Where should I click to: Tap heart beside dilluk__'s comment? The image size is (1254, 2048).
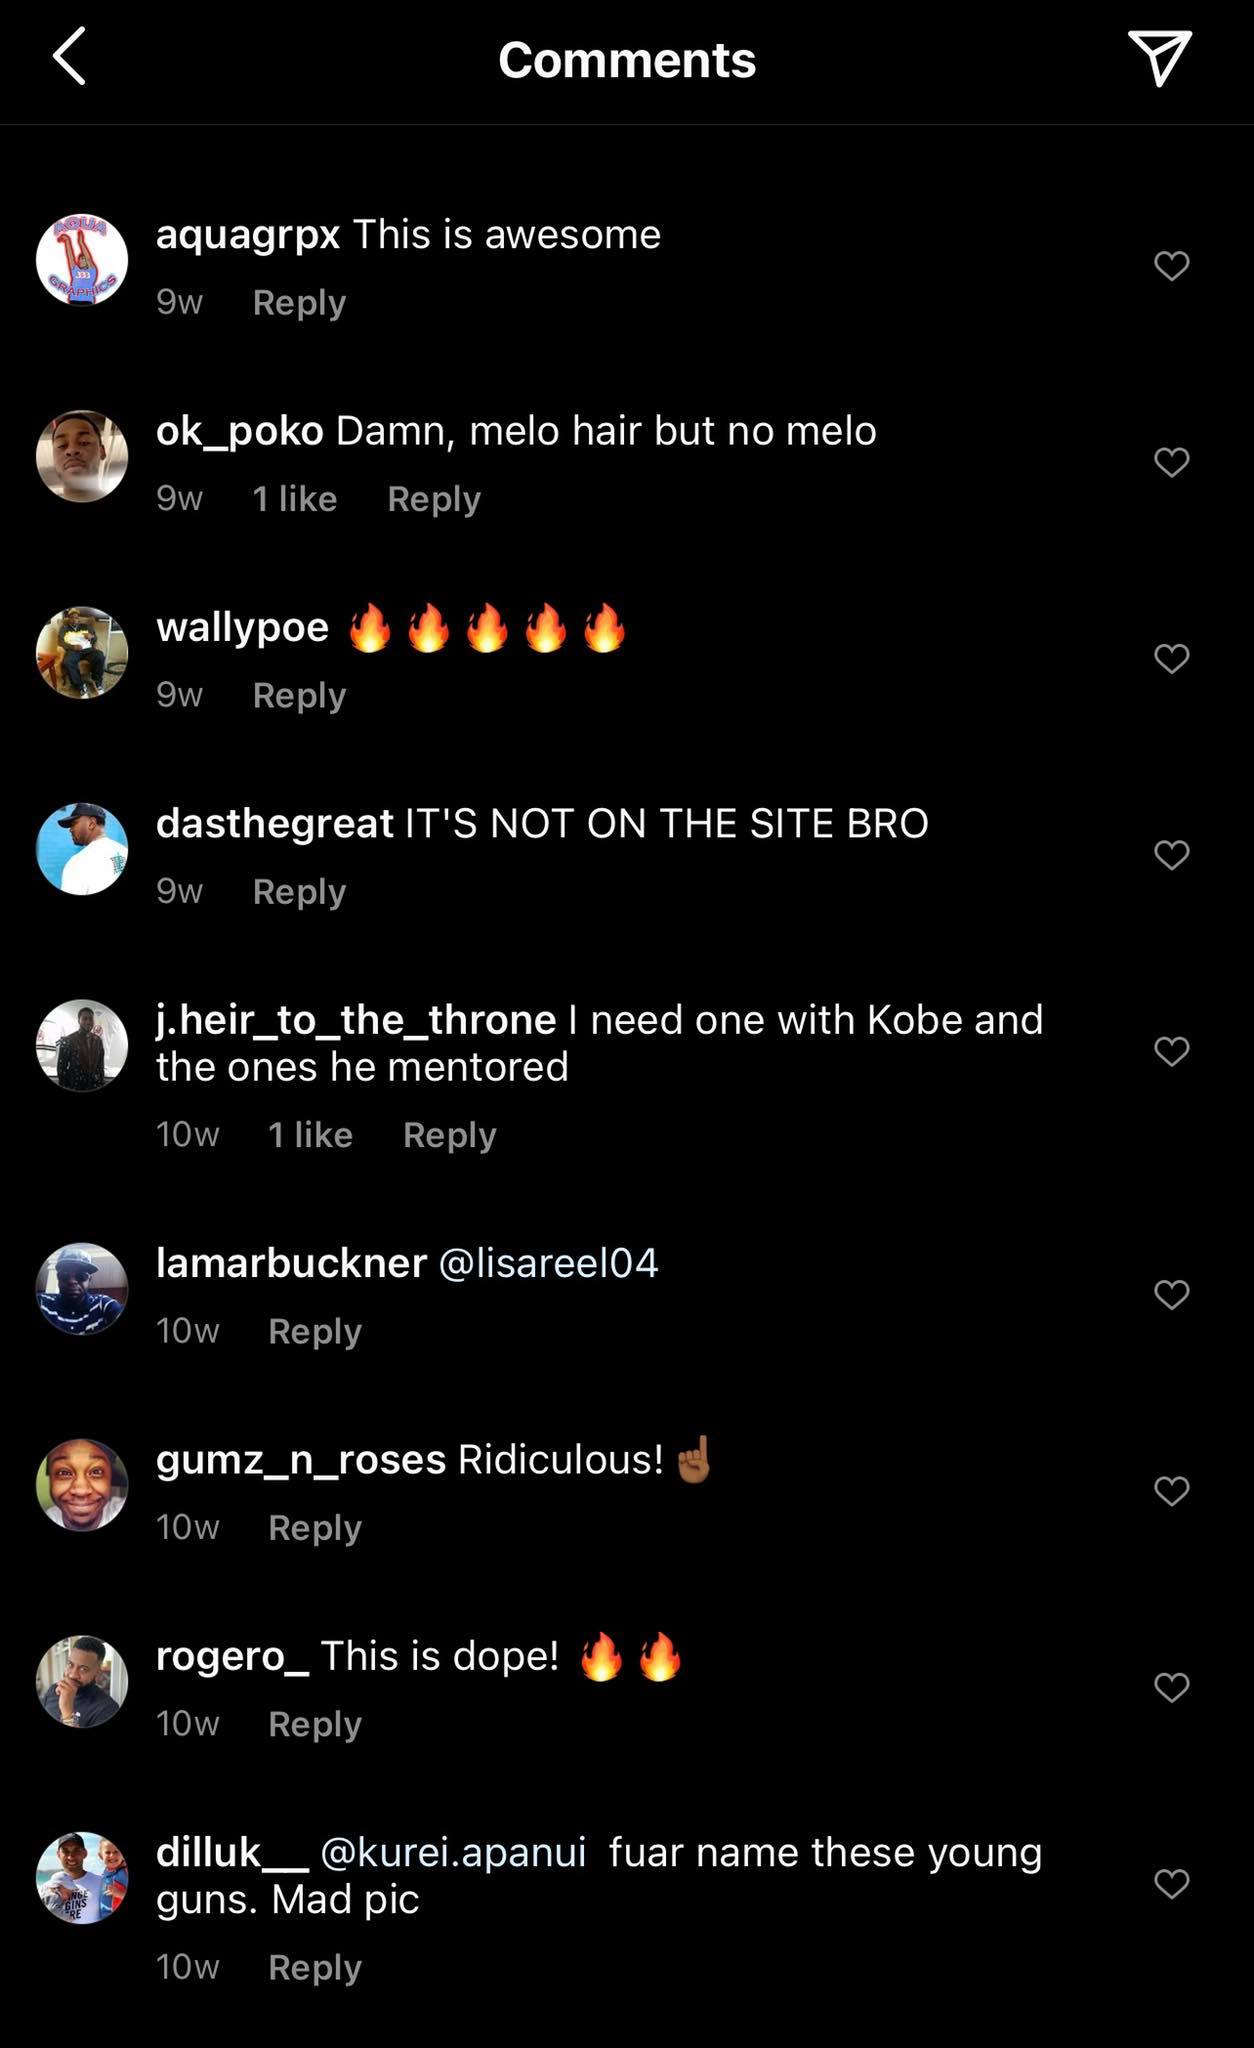click(1171, 1884)
